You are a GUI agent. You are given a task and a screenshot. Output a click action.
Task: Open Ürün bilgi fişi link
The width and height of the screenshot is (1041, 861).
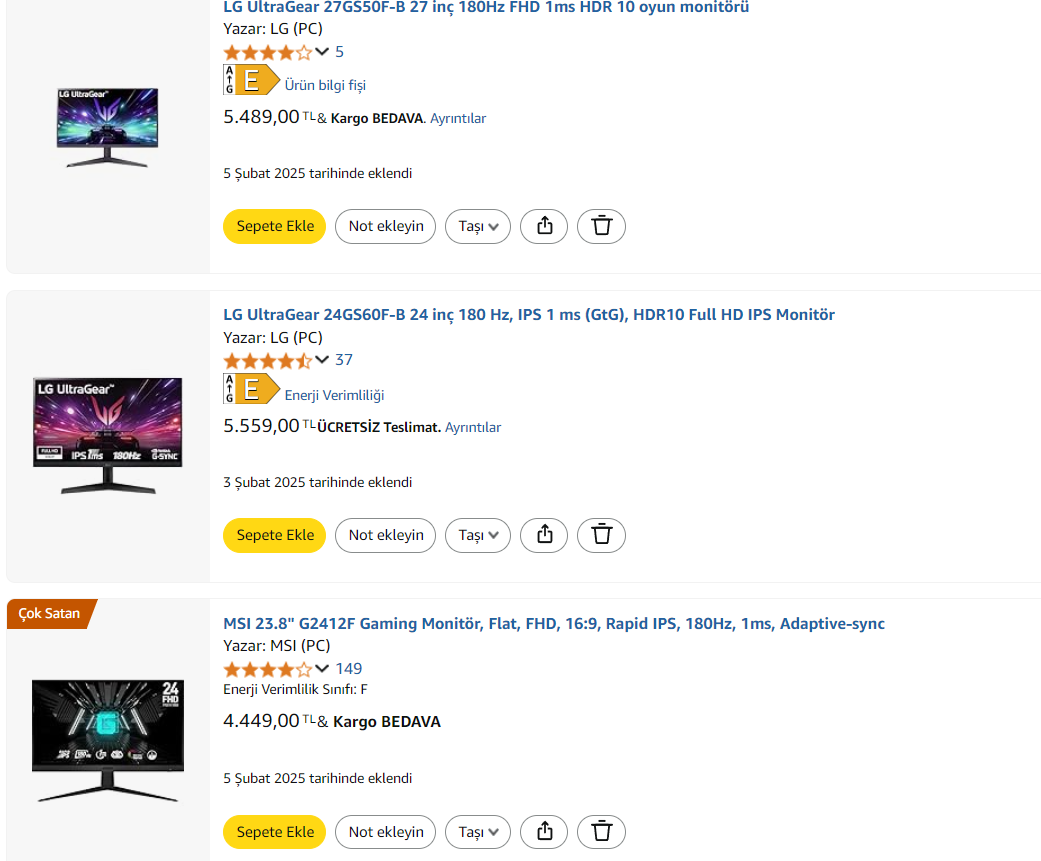(x=325, y=85)
